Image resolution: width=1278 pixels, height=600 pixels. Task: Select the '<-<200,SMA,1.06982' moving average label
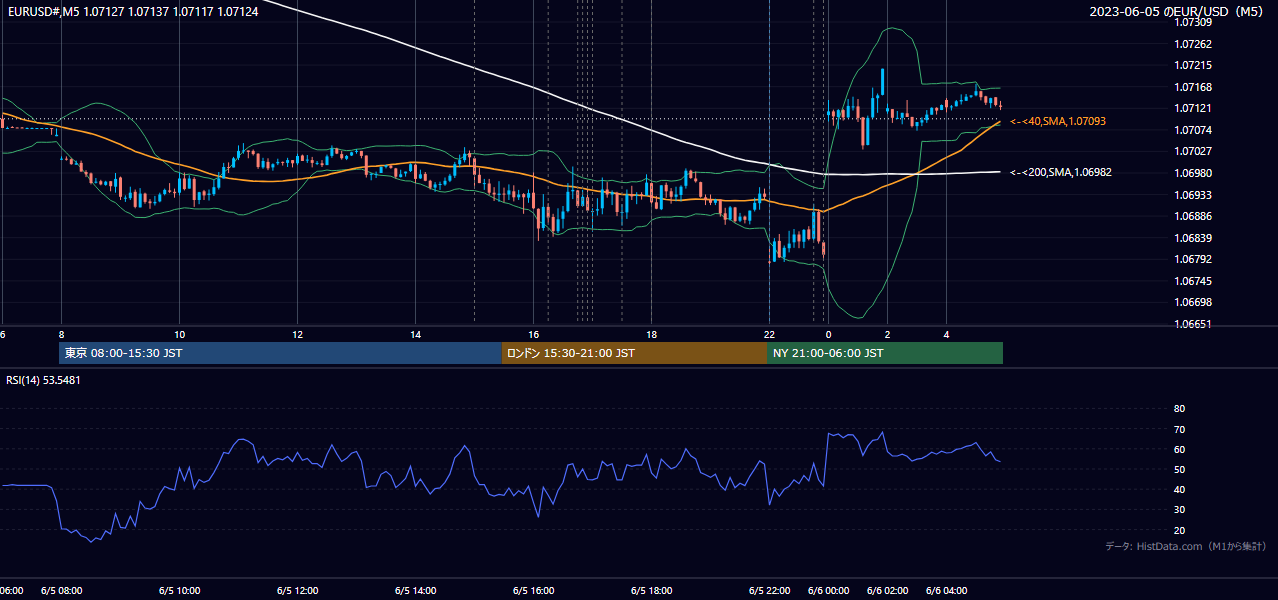pos(1061,172)
